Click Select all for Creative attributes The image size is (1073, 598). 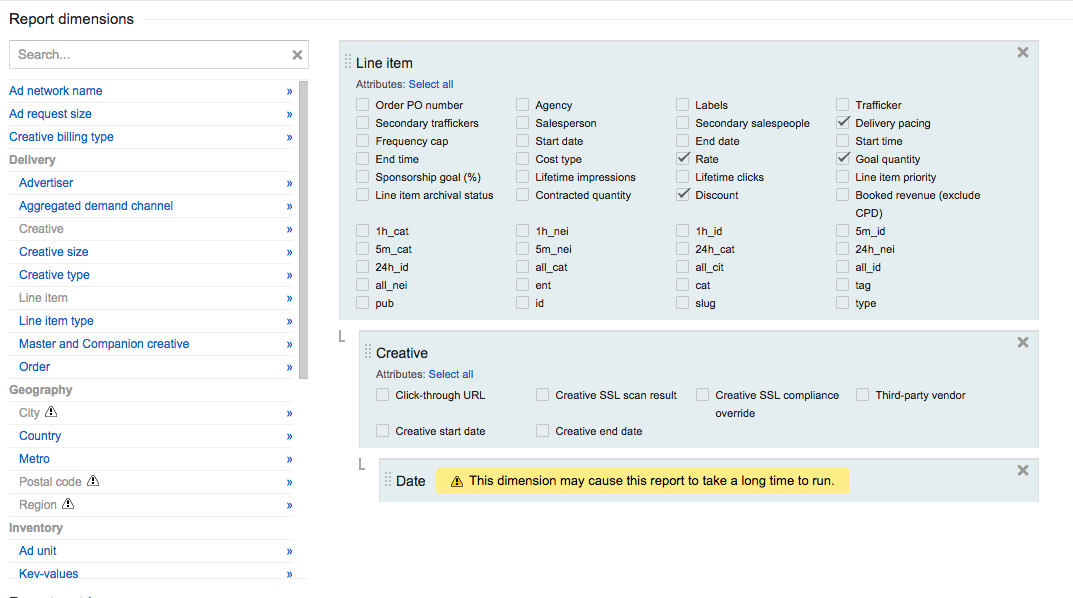coord(450,375)
